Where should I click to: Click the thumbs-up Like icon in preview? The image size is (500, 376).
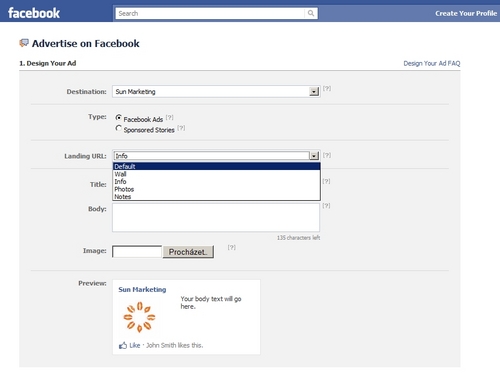click(x=123, y=345)
